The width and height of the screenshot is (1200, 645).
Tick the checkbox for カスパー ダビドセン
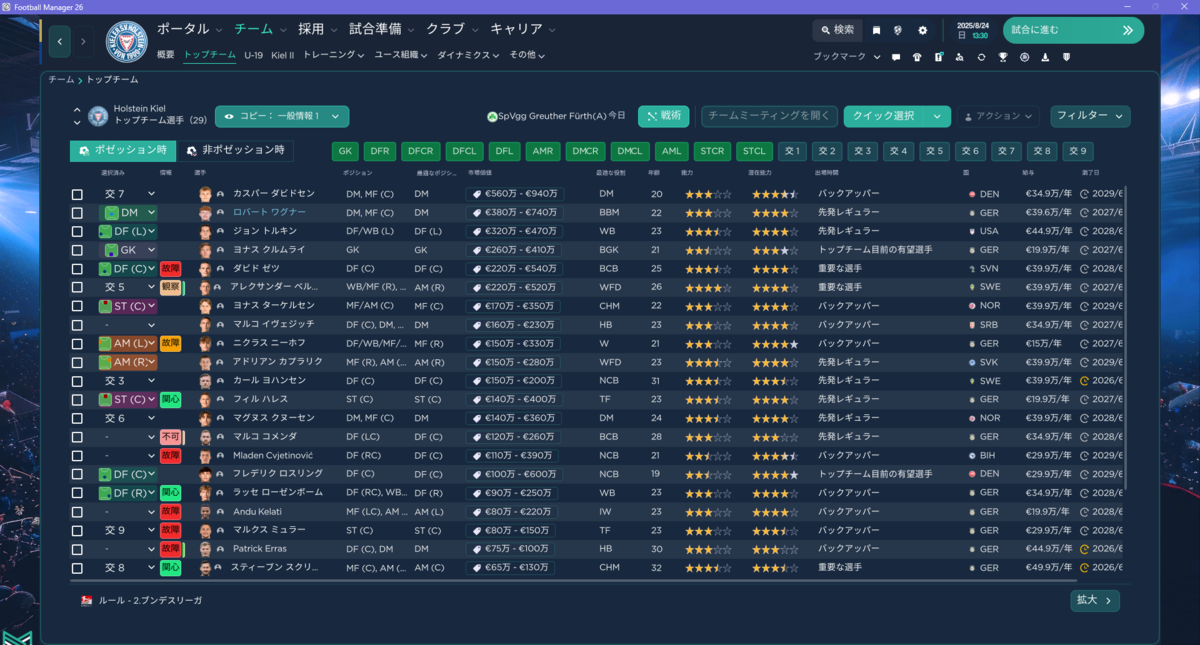pos(77,194)
